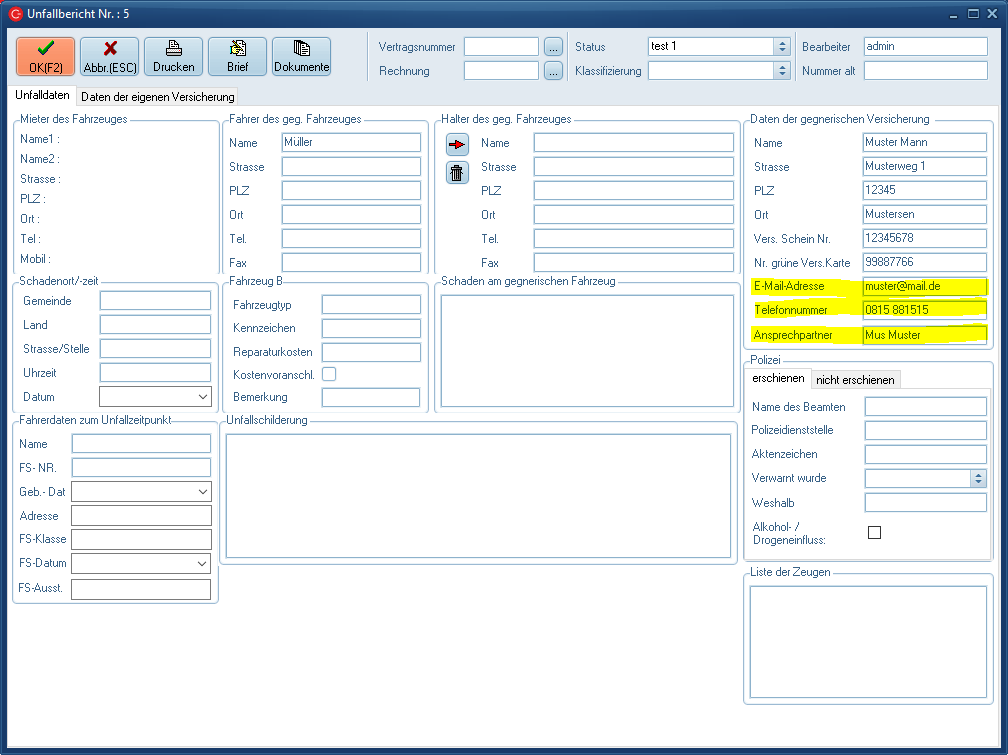Open the Datum dropdown in Schadenort/-zeit
1008x755 pixels.
coord(204,397)
